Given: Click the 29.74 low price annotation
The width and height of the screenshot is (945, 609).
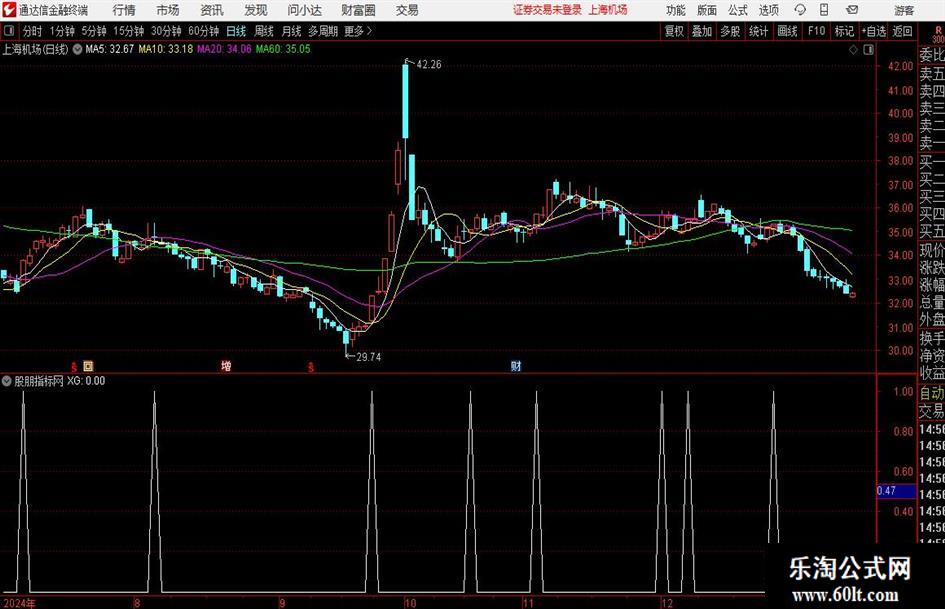Looking at the screenshot, I should coord(368,357).
